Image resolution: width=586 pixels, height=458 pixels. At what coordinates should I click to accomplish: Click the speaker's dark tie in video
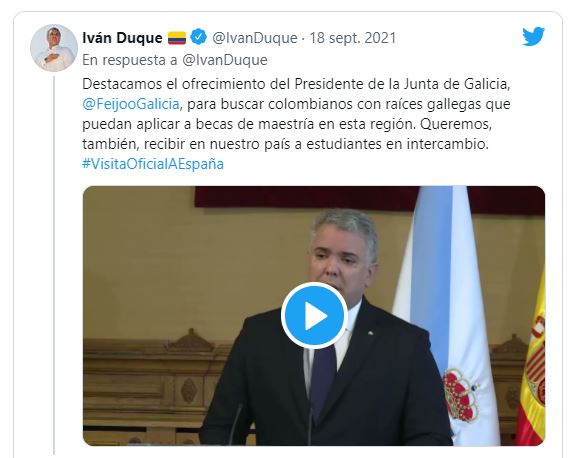pyautogui.click(x=323, y=381)
